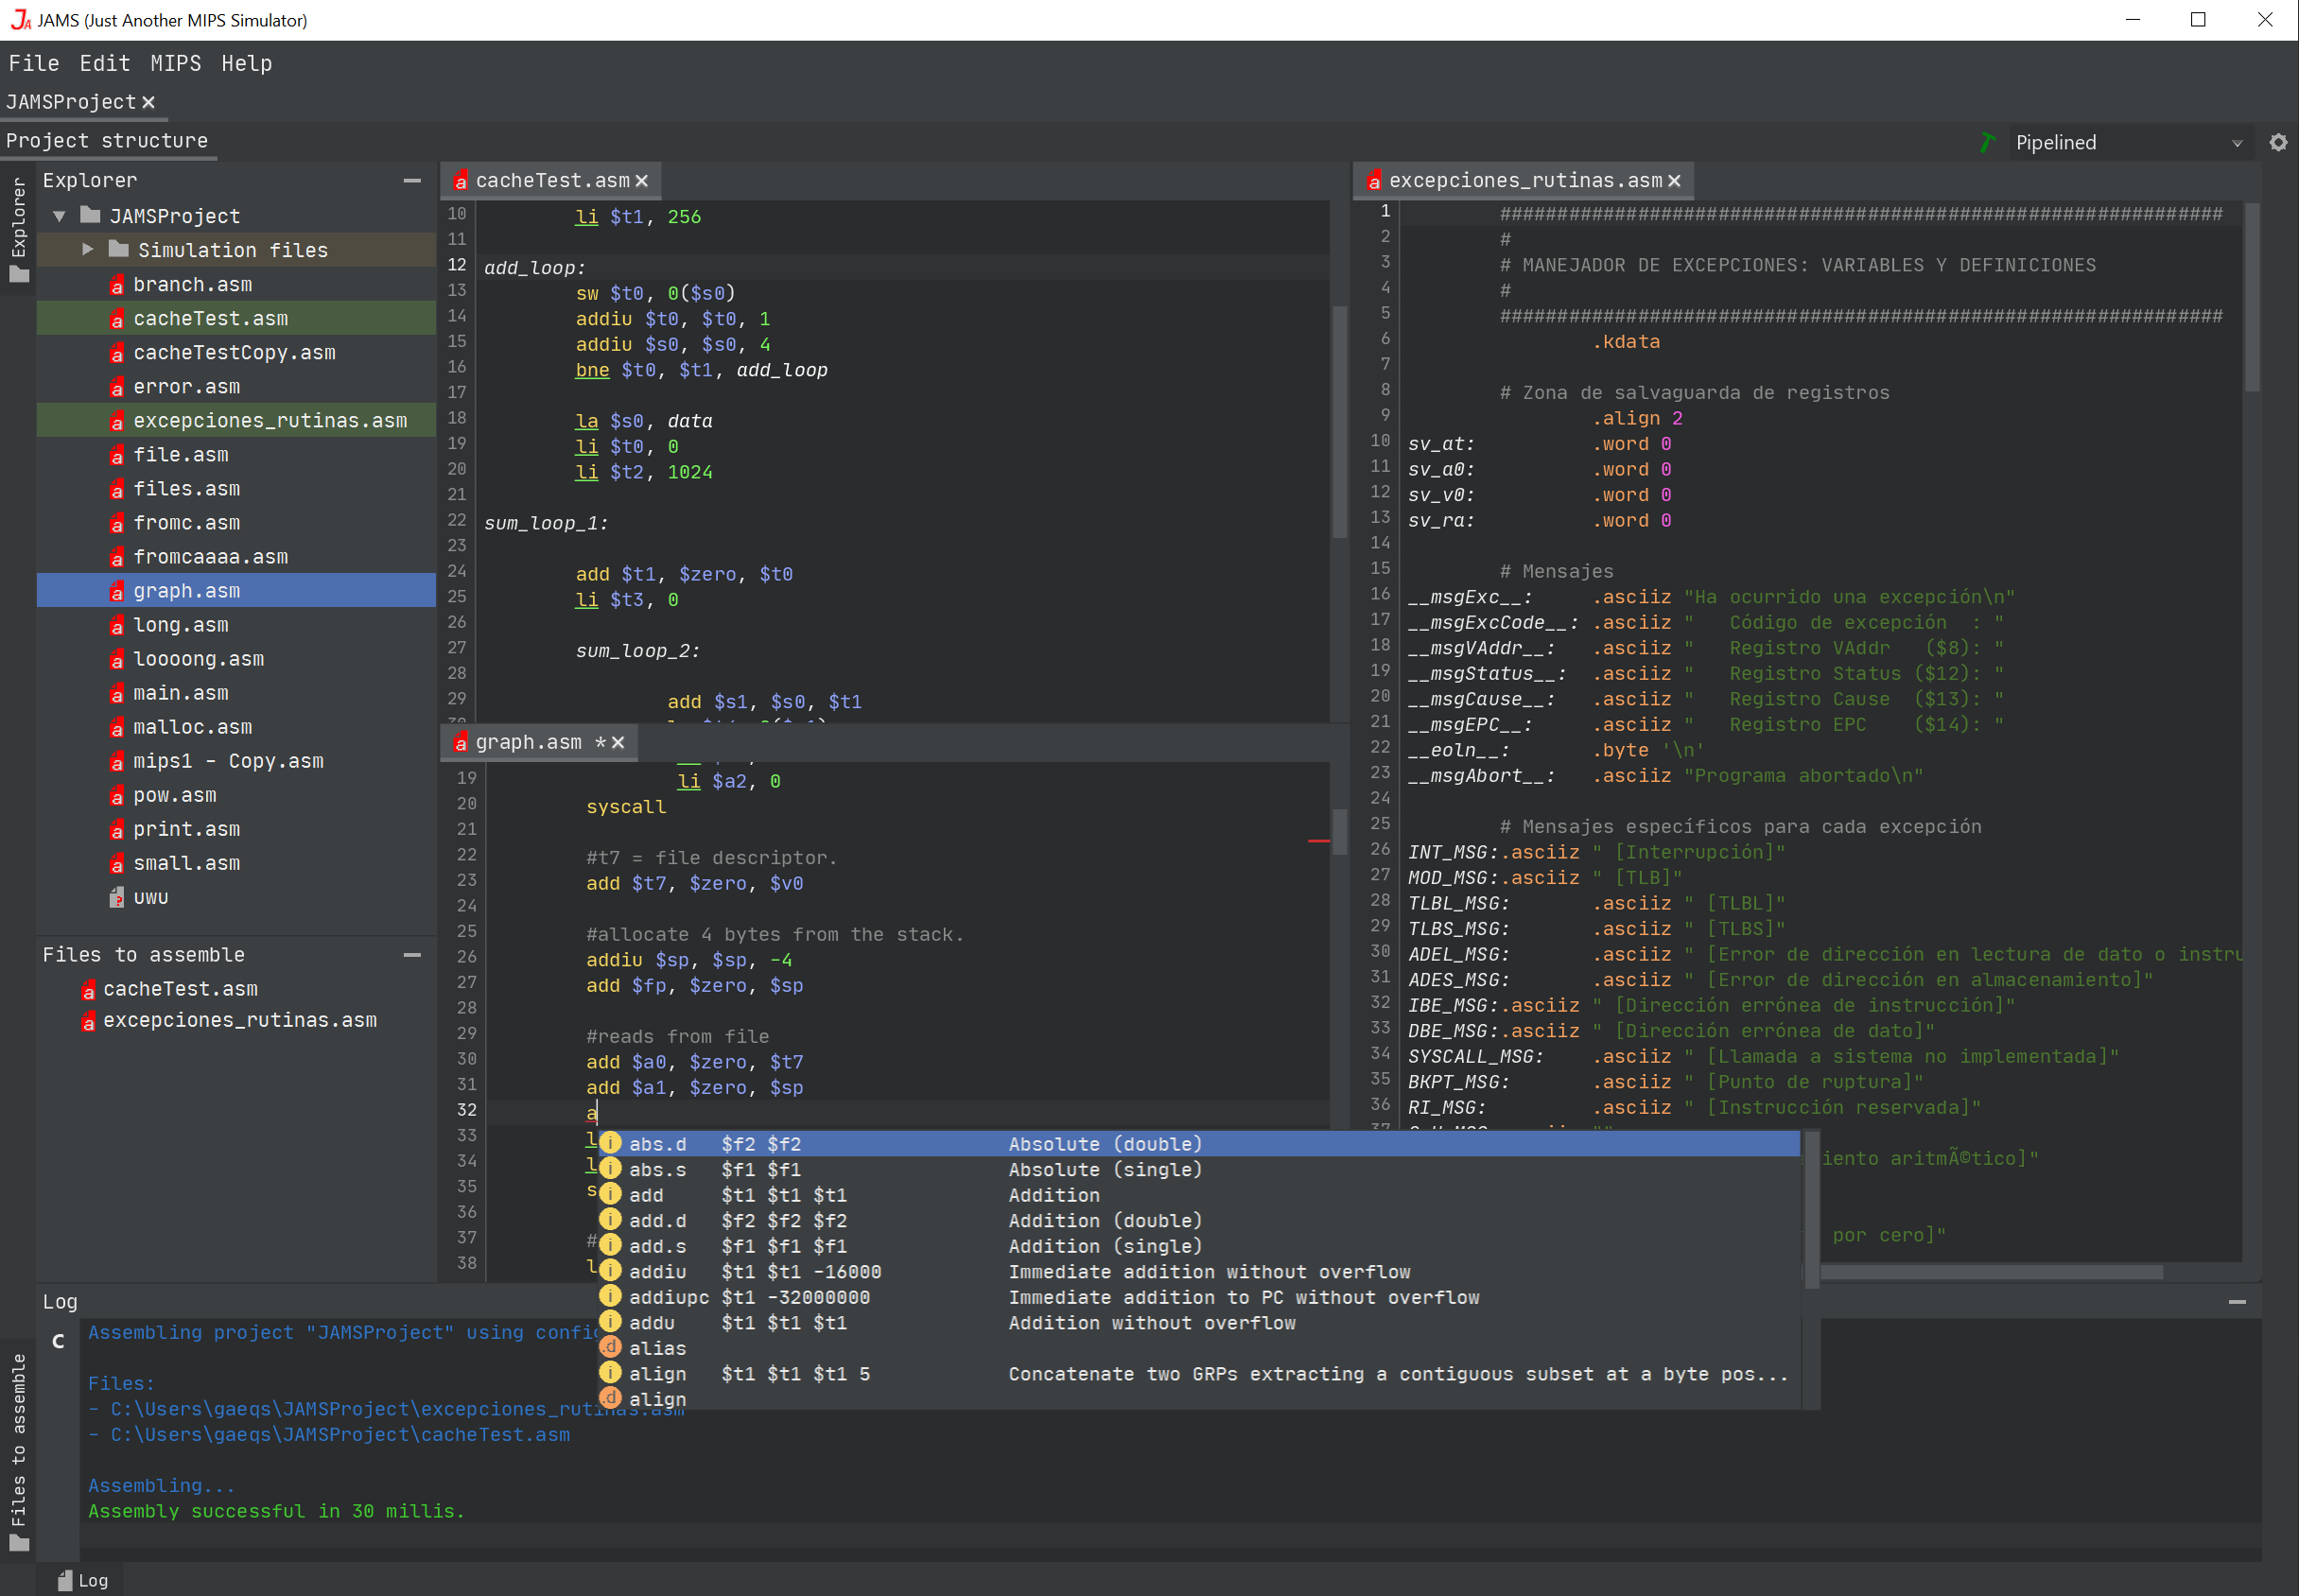The width and height of the screenshot is (2299, 1596).
Task: Switch to the graph.asm editor tab
Action: (x=527, y=742)
